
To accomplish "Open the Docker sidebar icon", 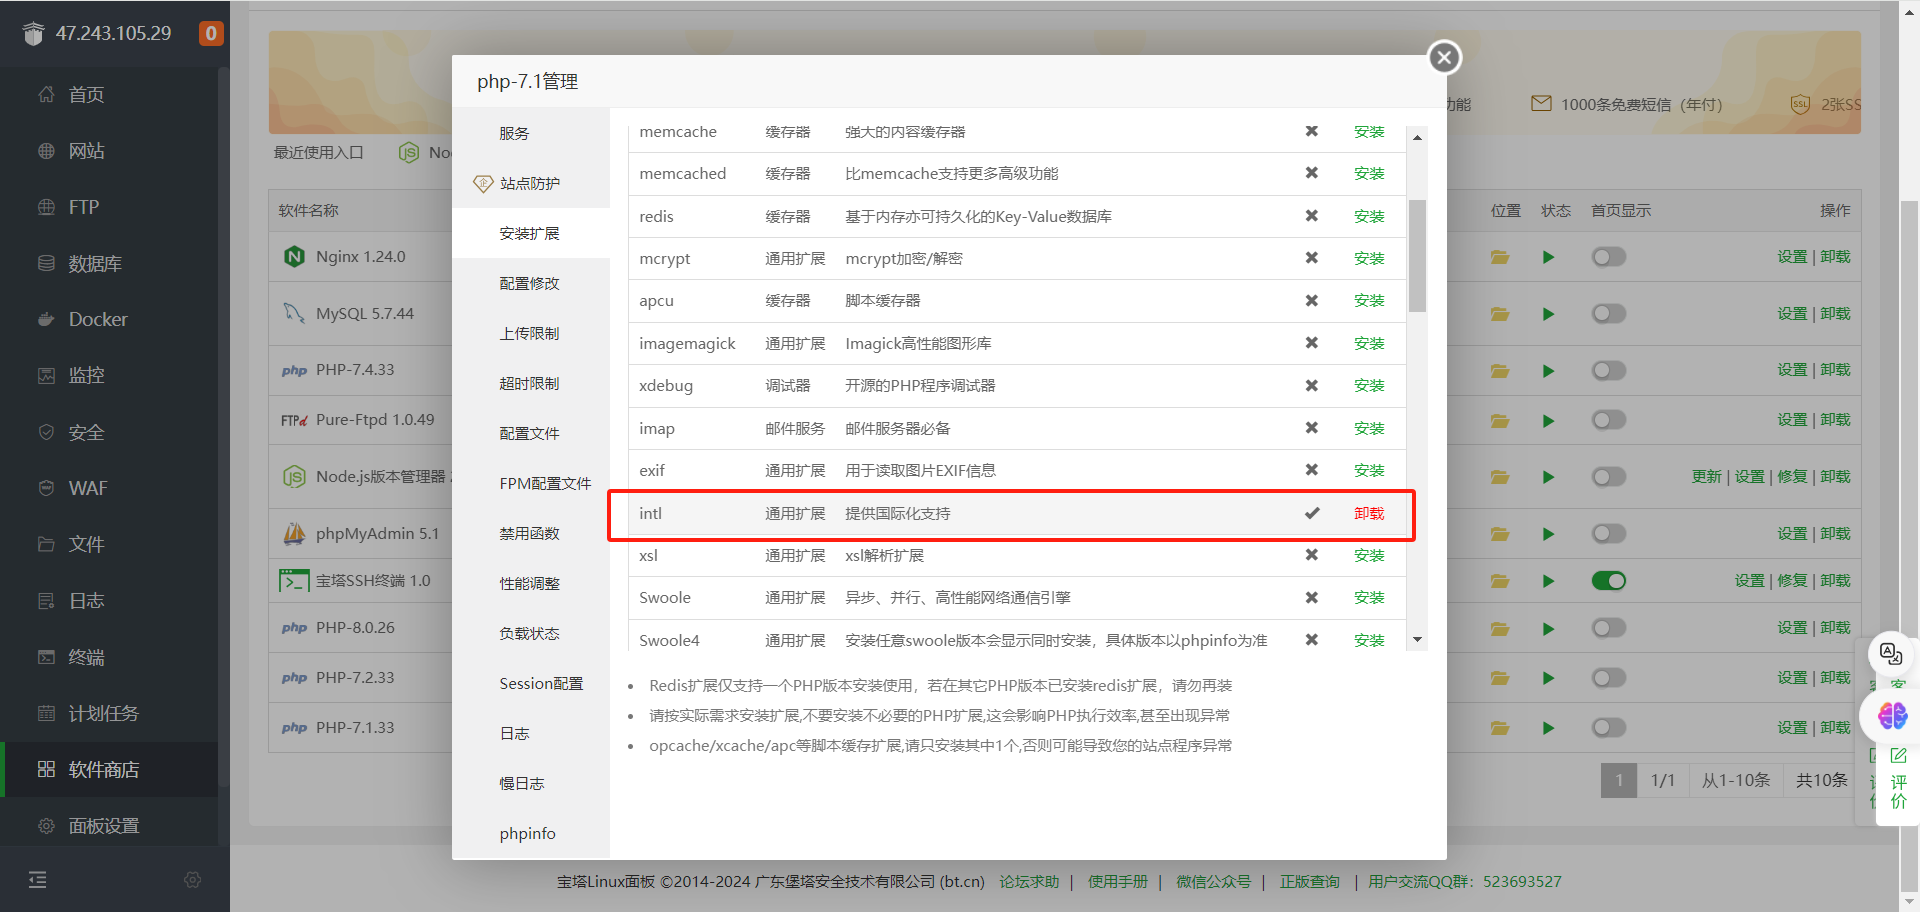I will tap(46, 320).
